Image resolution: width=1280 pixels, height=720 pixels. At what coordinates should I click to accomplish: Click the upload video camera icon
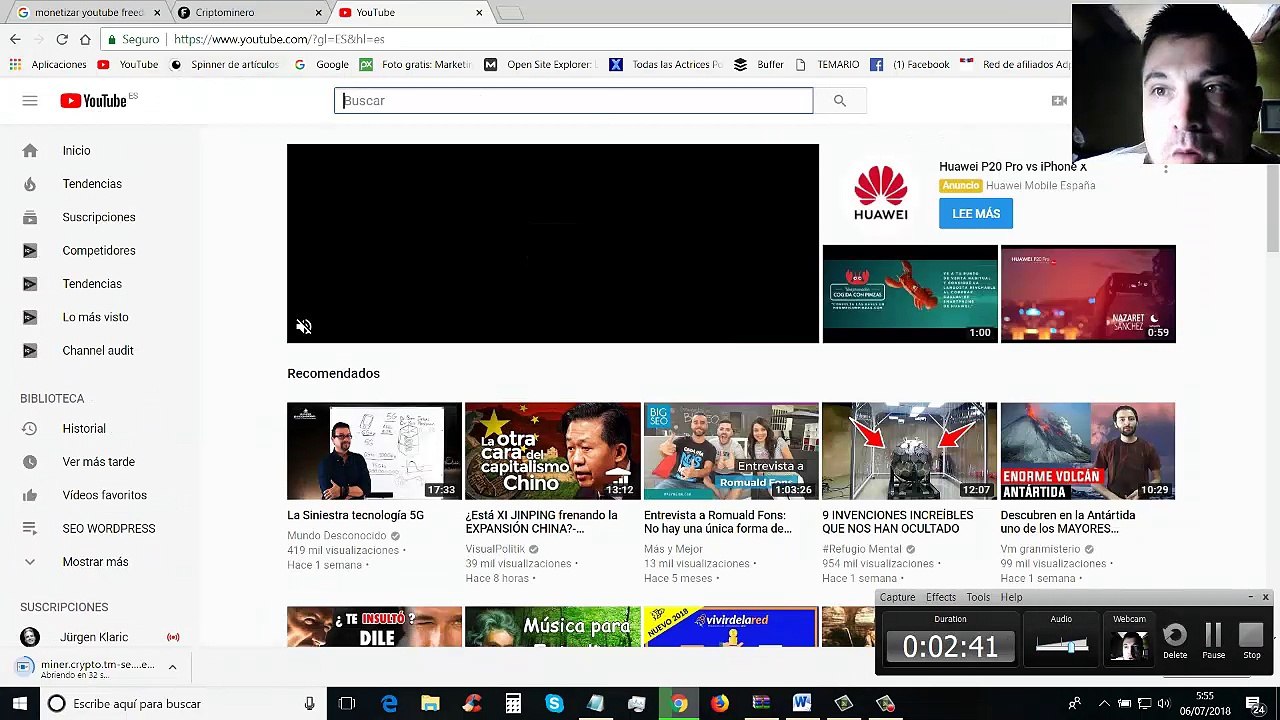(1059, 101)
